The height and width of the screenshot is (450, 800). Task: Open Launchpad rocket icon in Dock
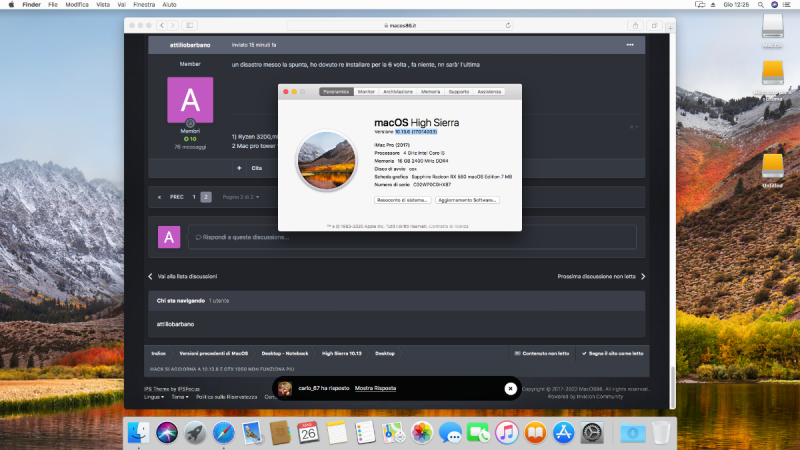pyautogui.click(x=195, y=433)
